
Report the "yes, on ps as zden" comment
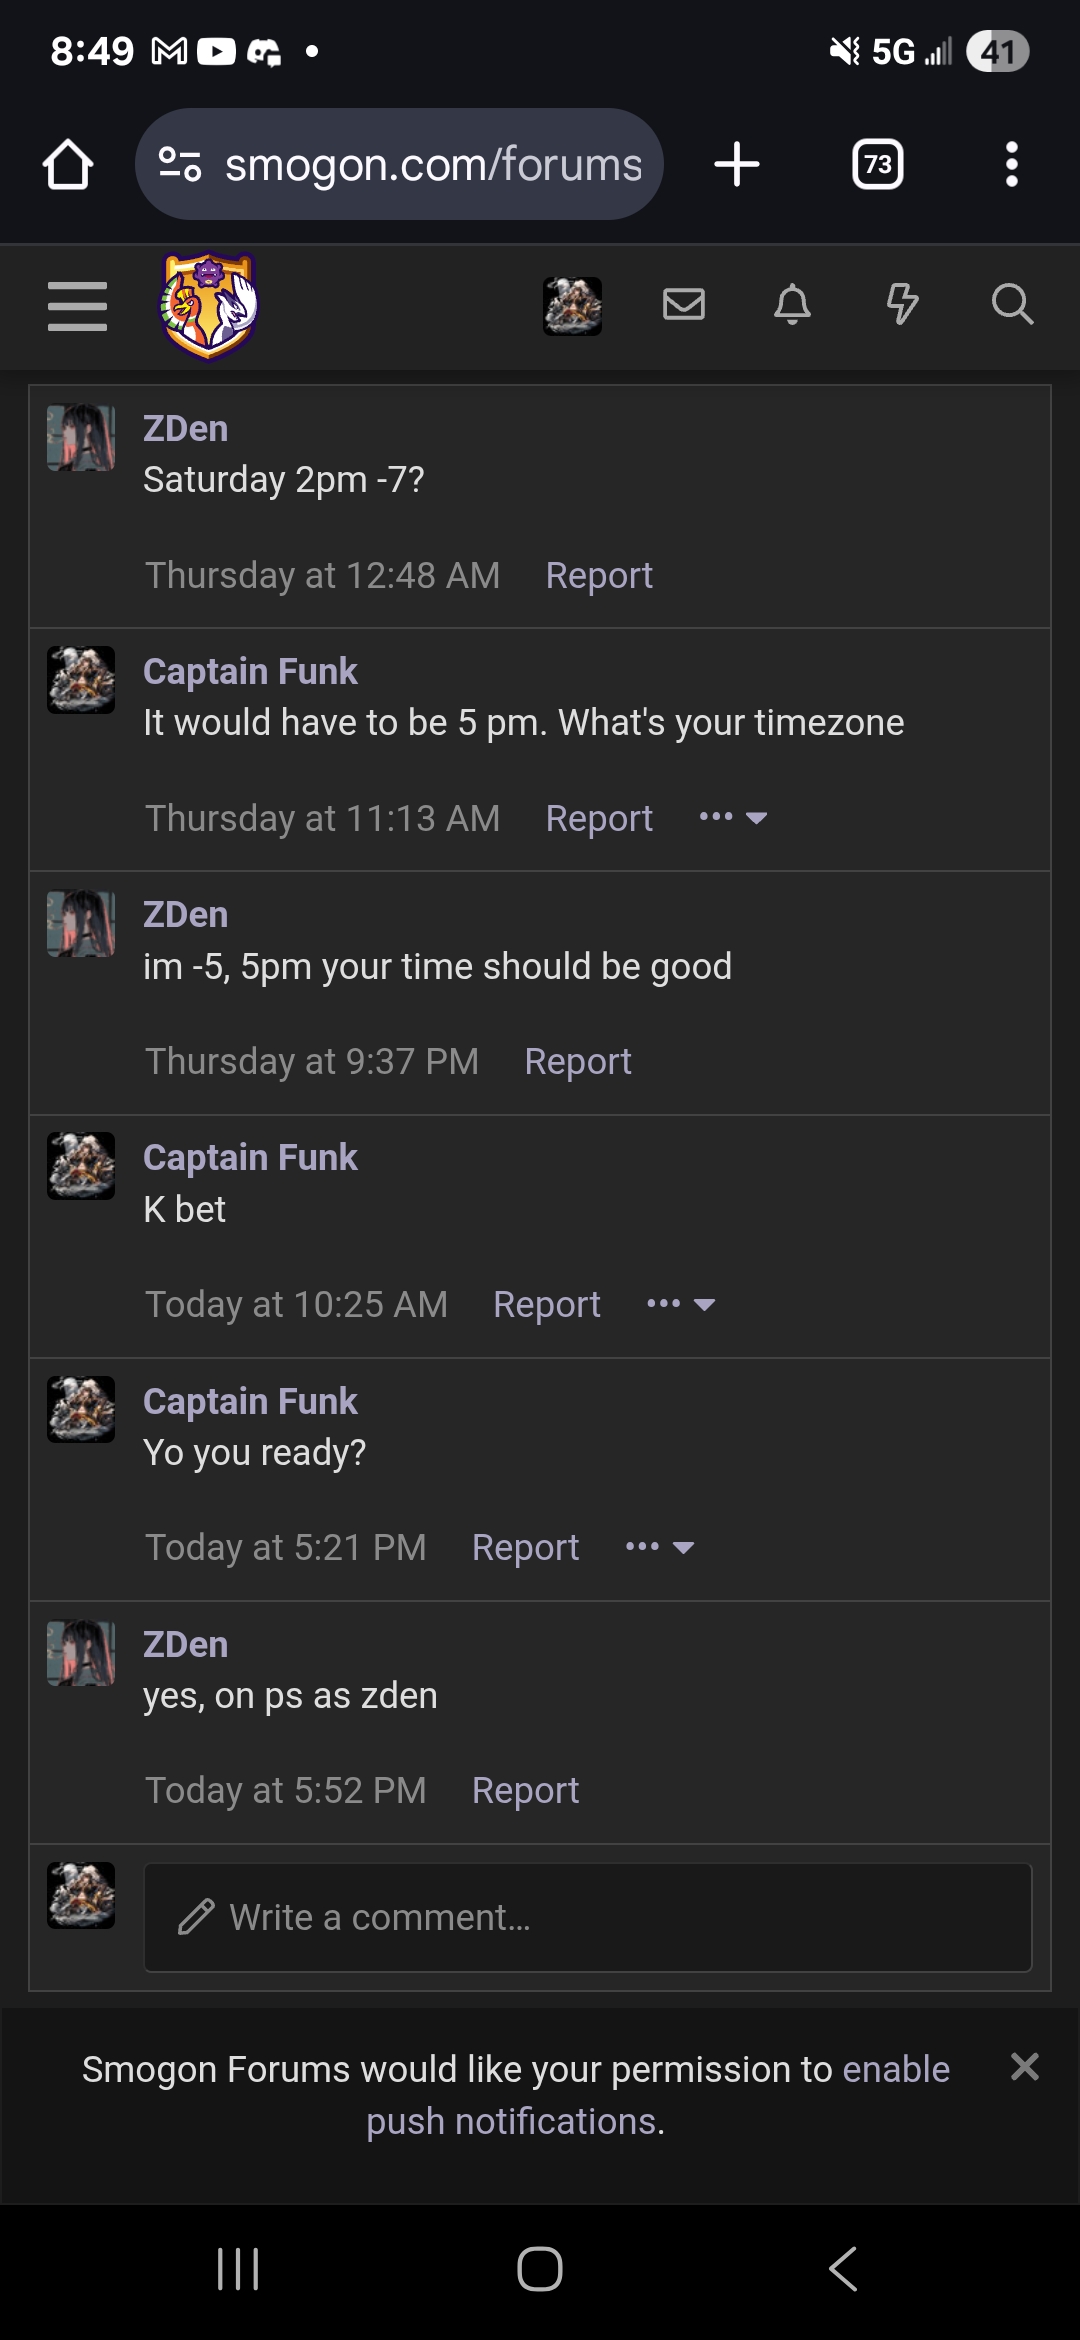point(525,1791)
